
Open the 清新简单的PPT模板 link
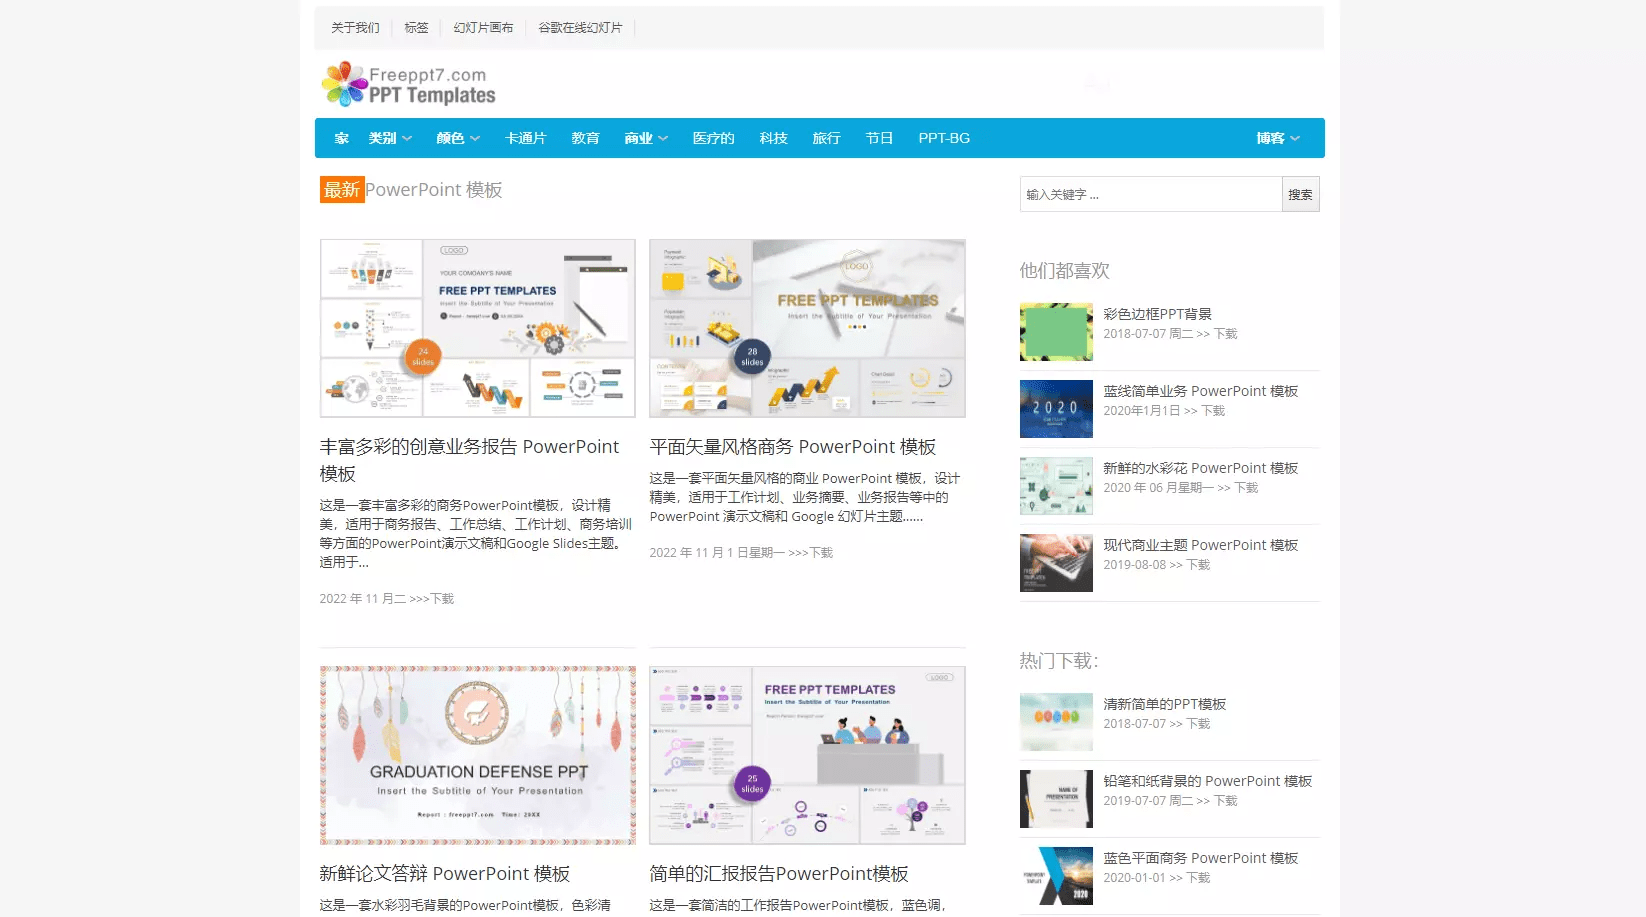pos(1164,704)
